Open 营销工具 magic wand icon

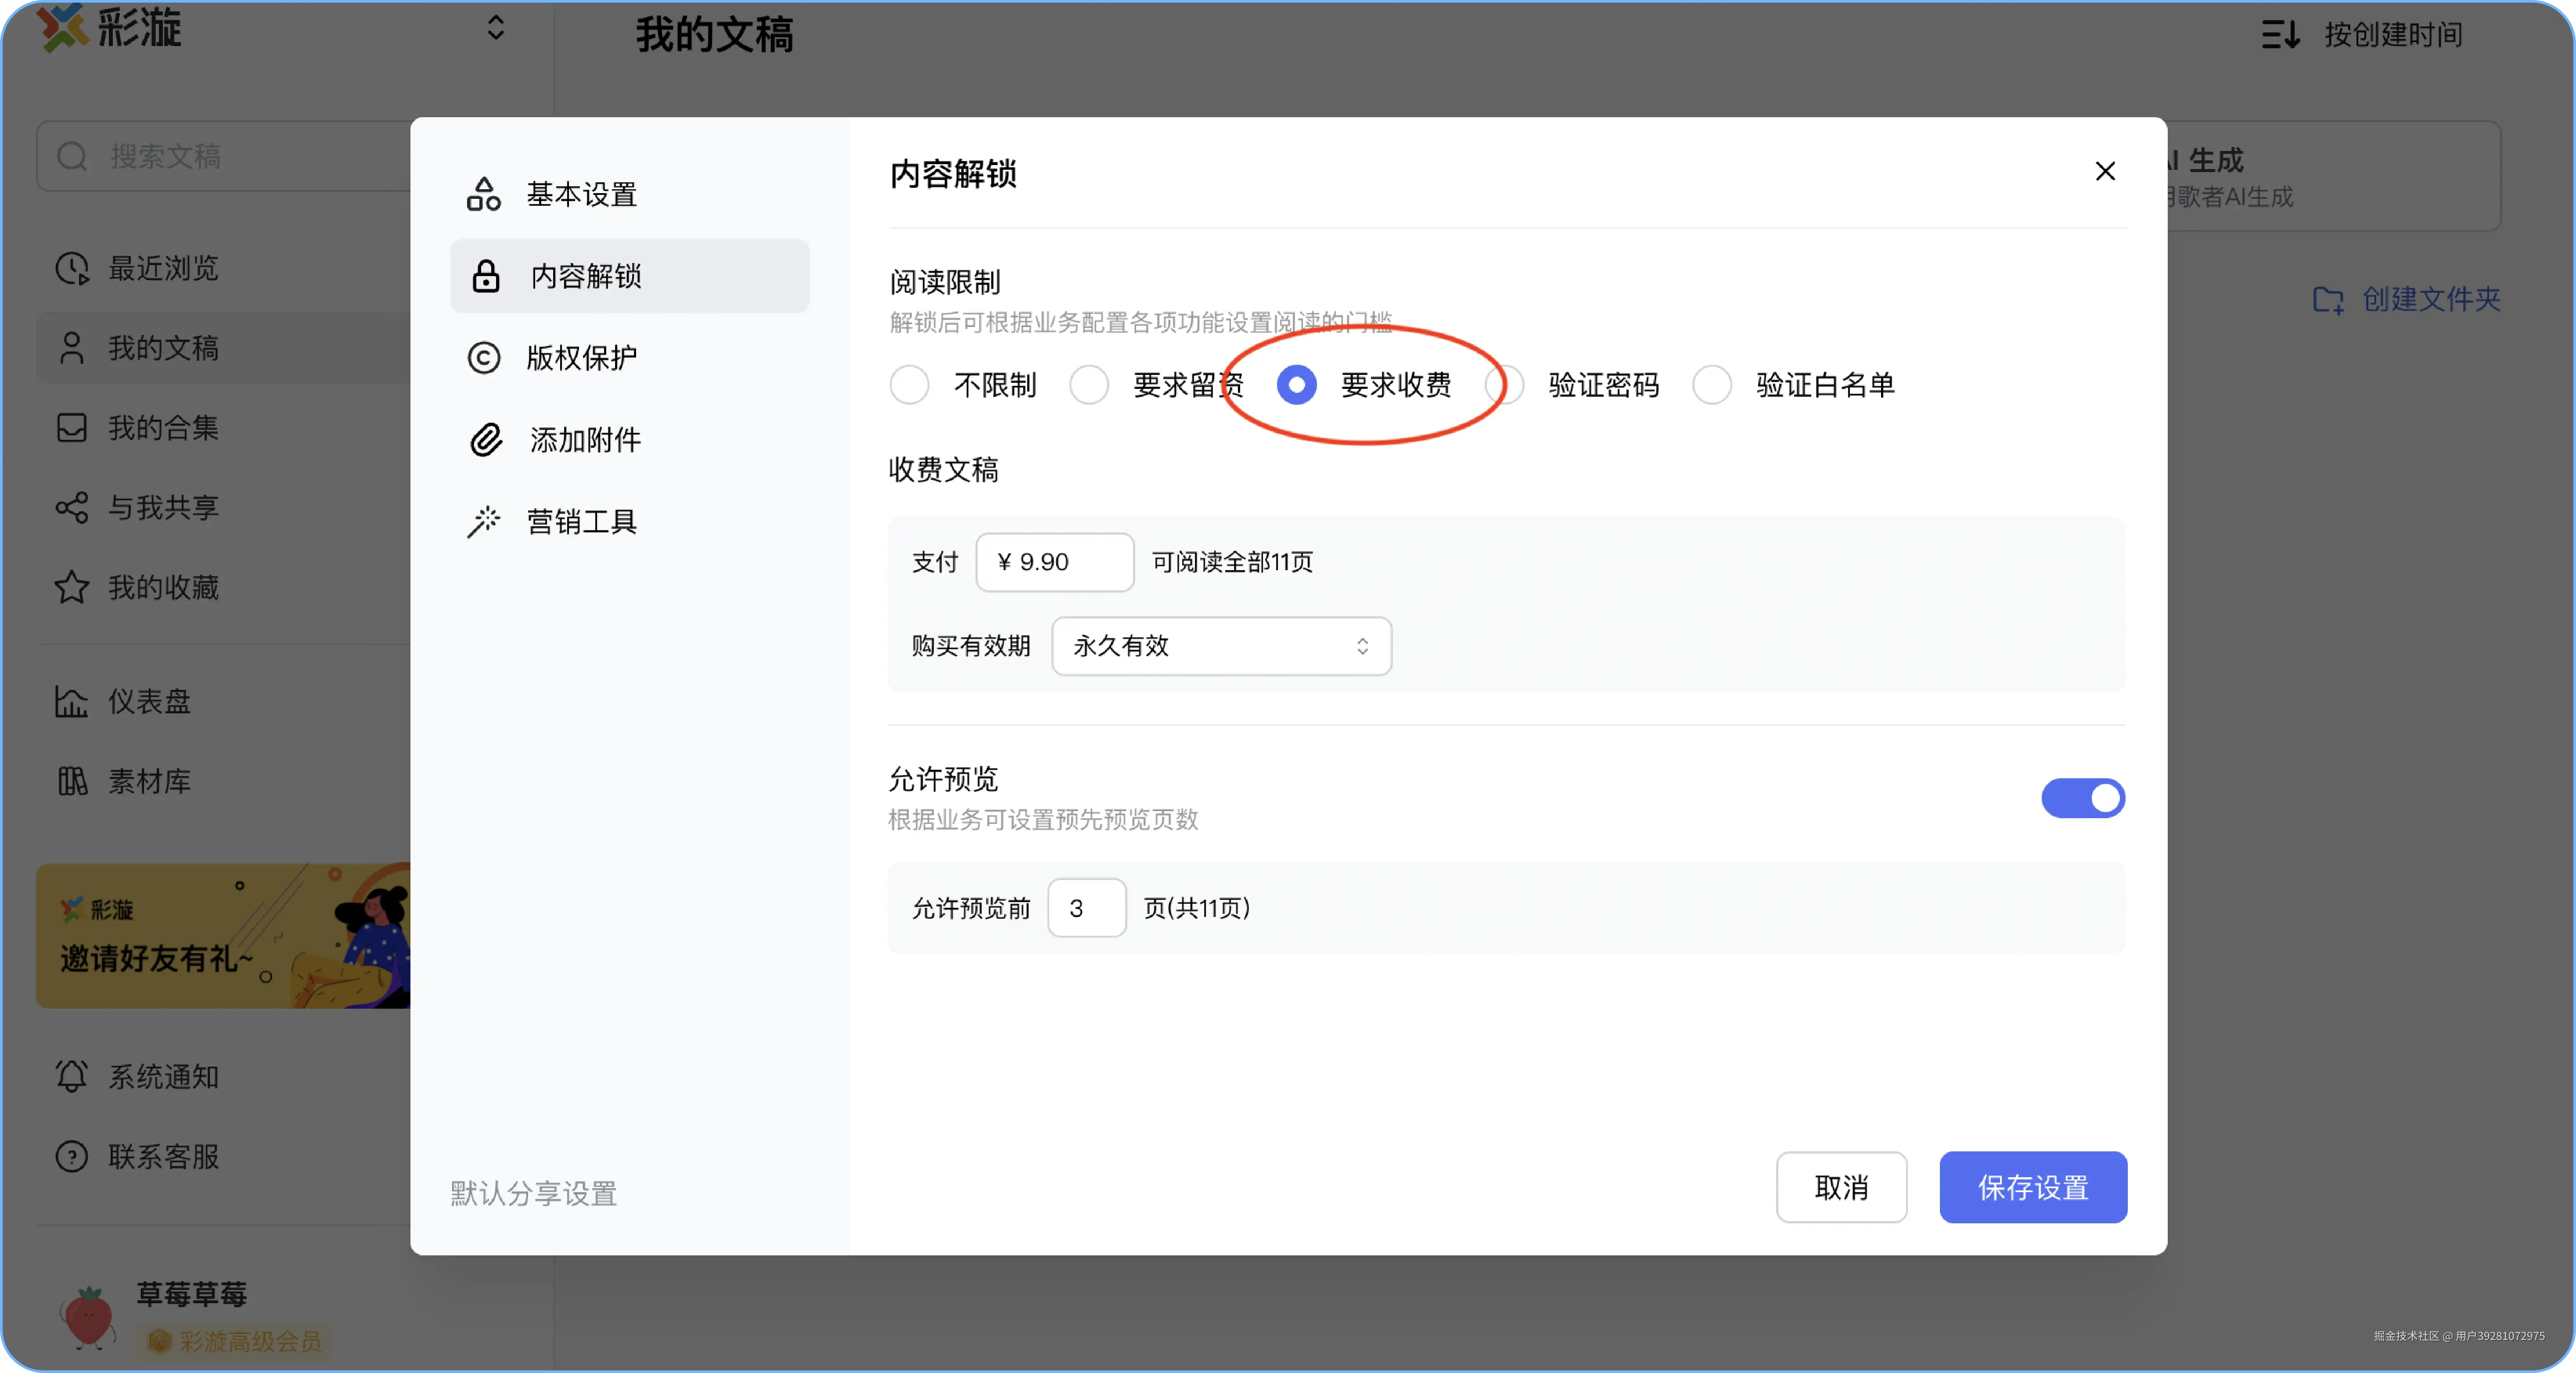pos(484,522)
